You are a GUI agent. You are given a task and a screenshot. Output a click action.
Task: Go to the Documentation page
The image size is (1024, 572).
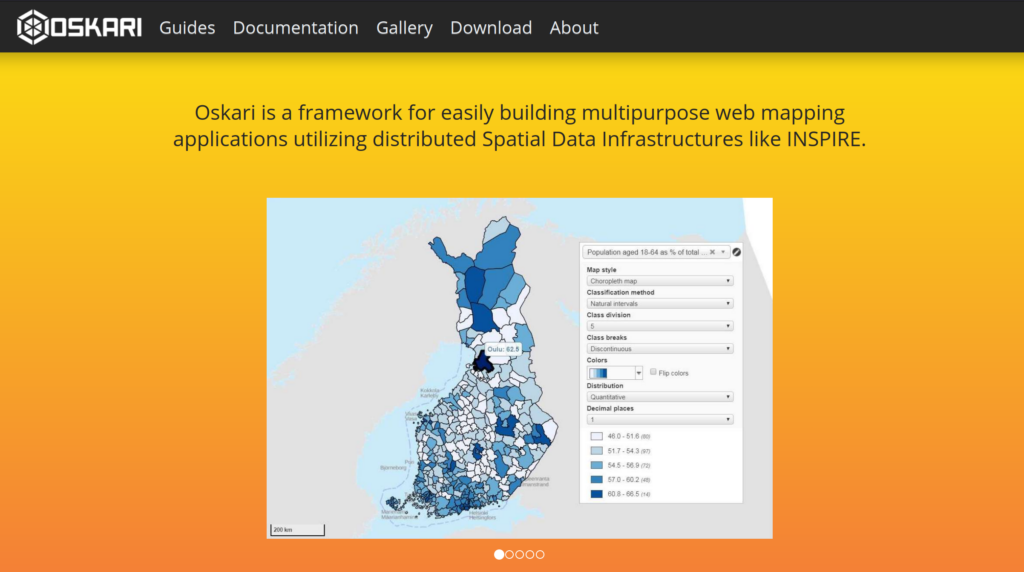point(295,28)
